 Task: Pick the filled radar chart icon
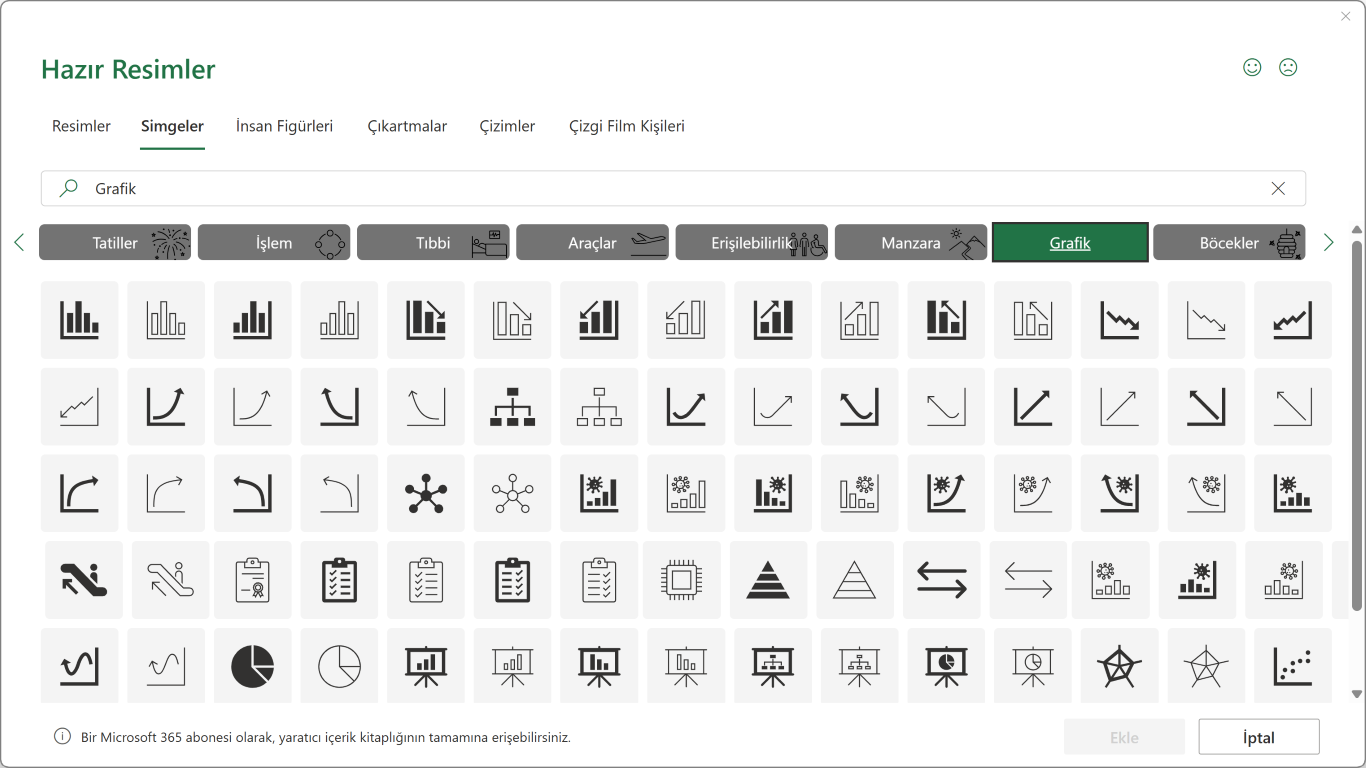[x=1118, y=666]
